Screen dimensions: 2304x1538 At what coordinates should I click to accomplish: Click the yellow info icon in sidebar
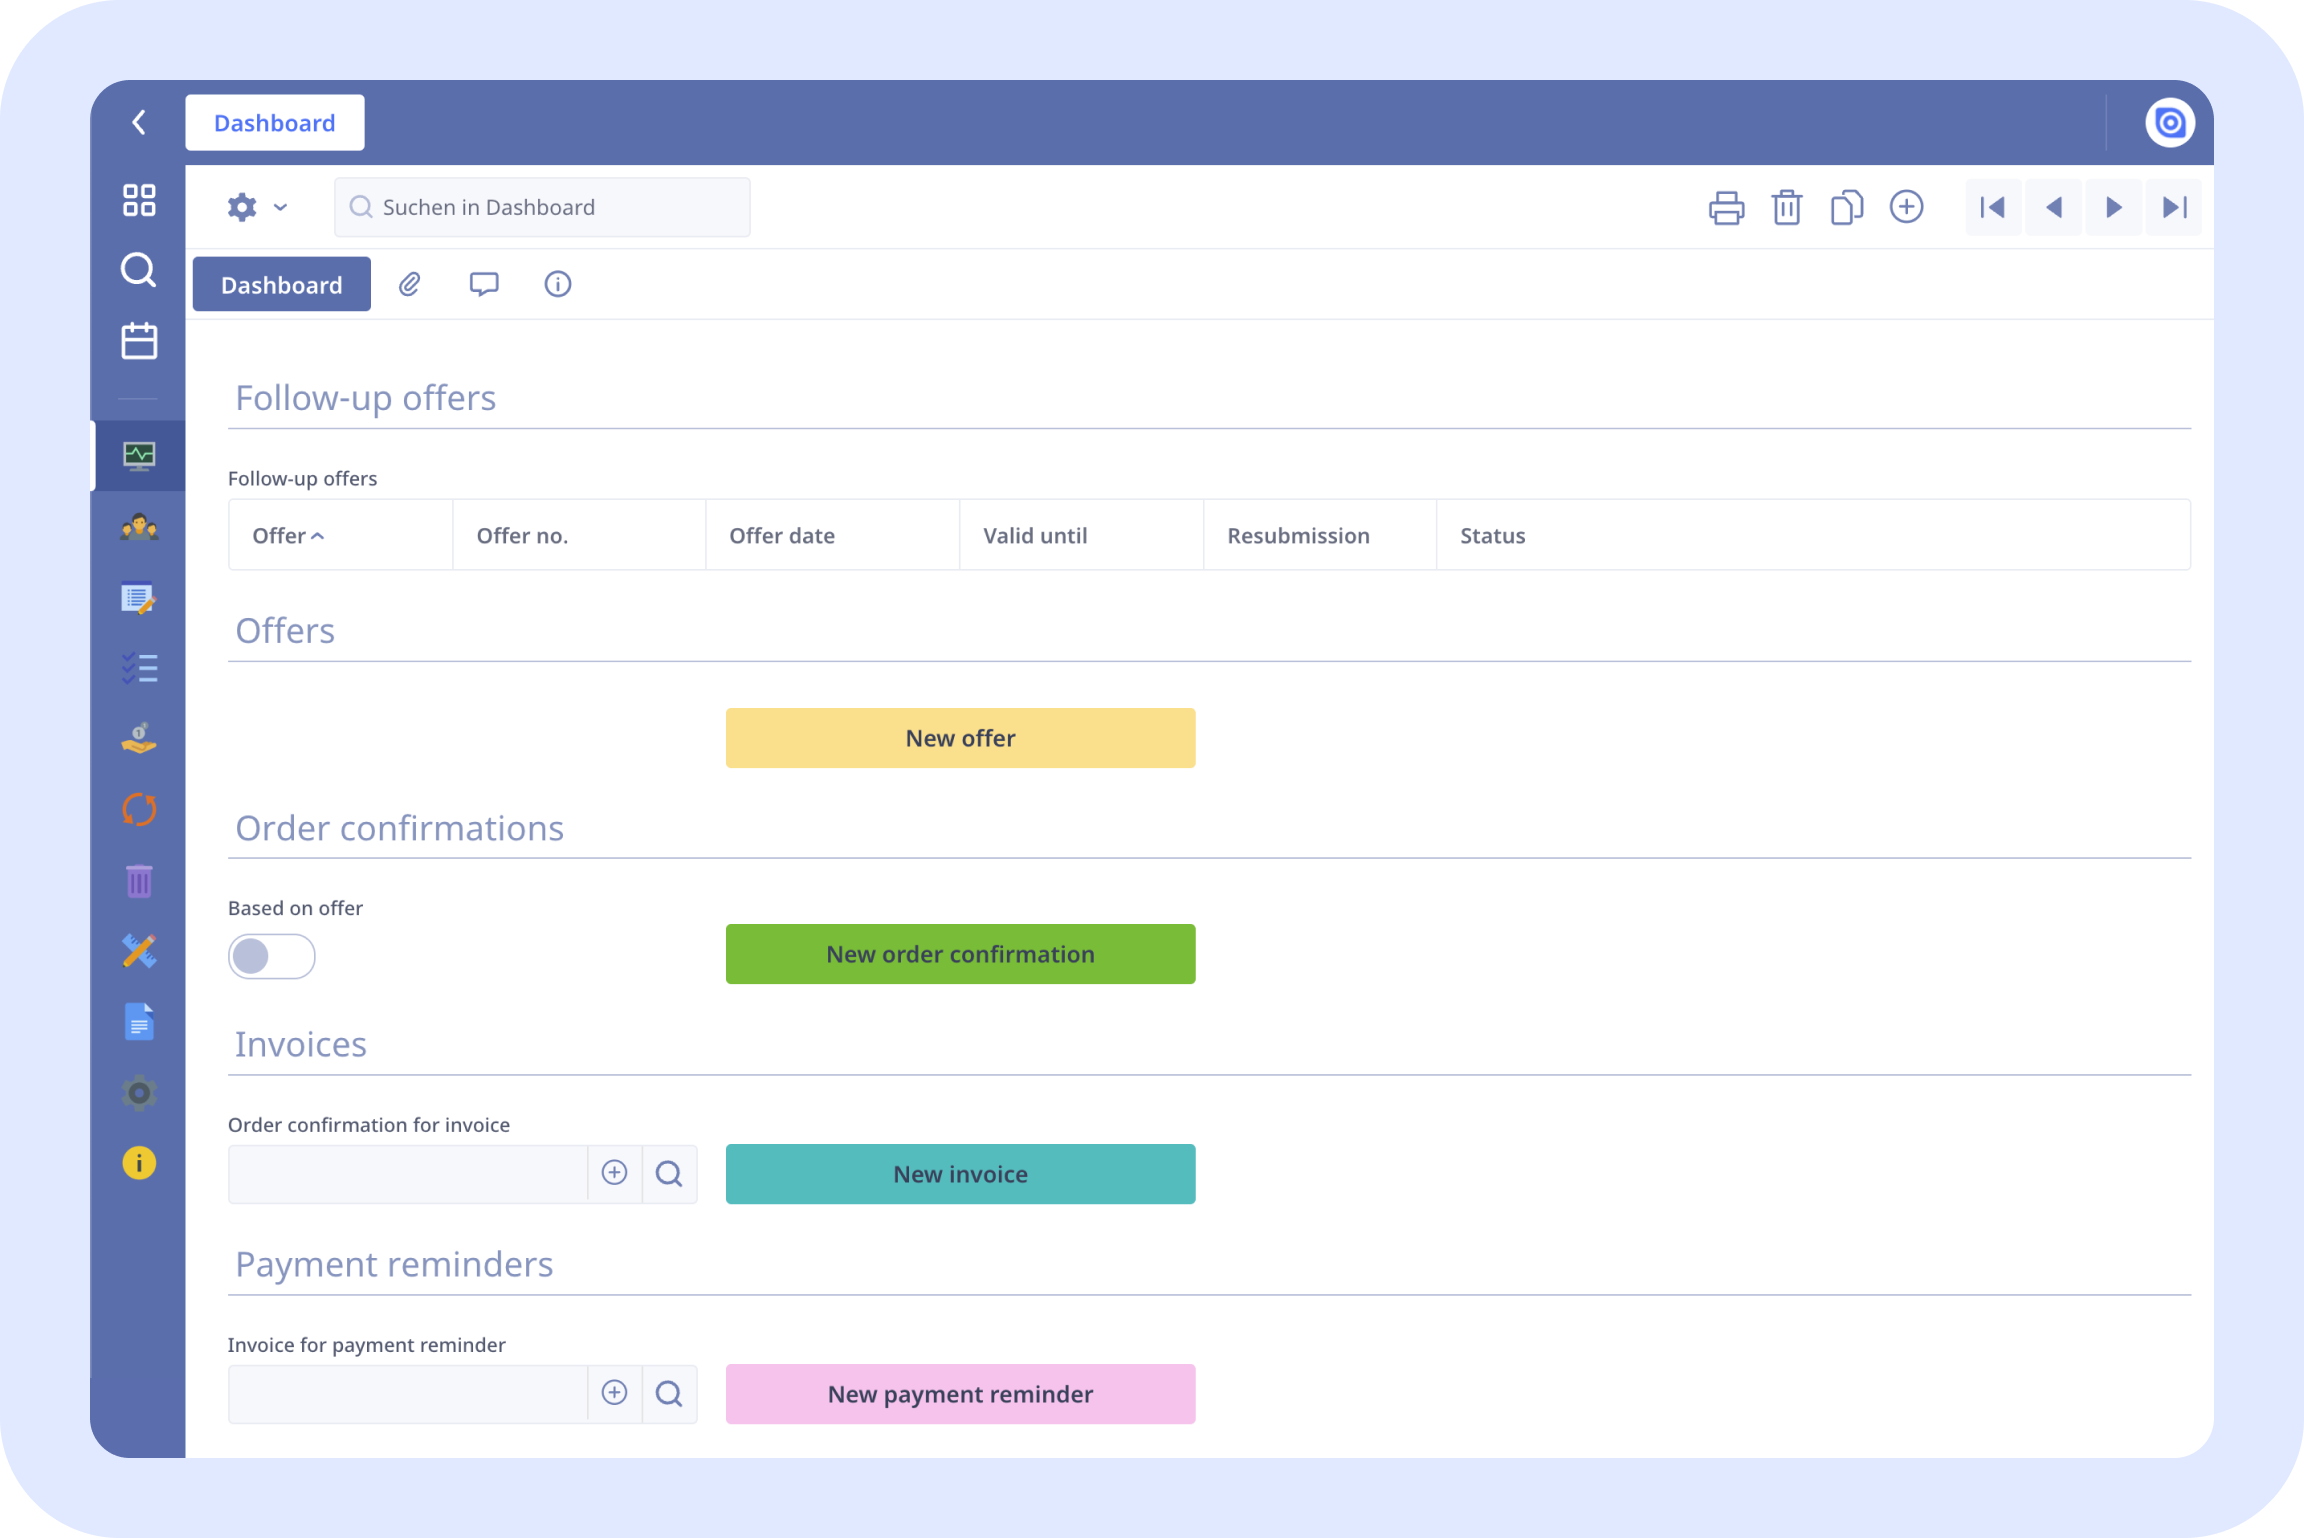[x=139, y=1163]
